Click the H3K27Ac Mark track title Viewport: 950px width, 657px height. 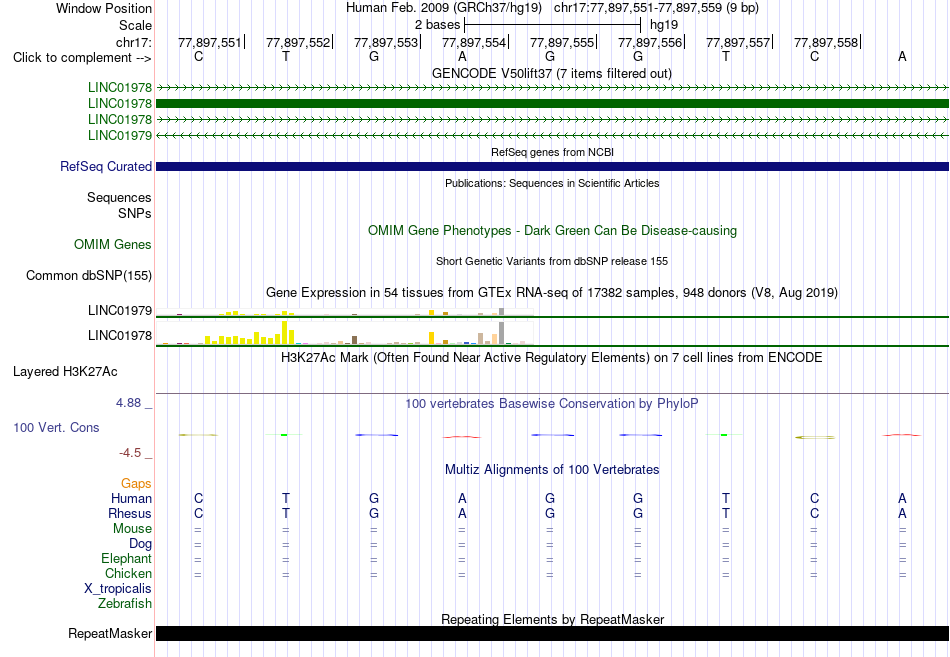tap(552, 357)
